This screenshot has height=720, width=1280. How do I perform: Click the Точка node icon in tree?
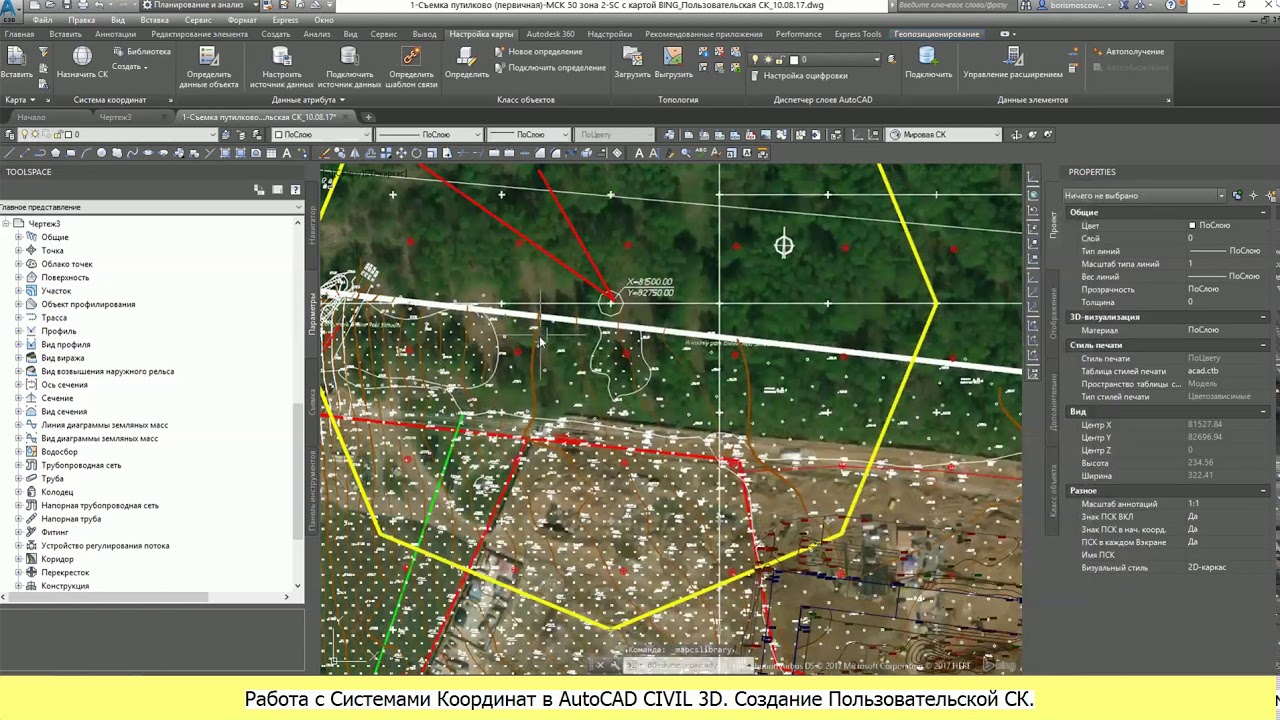(32, 251)
